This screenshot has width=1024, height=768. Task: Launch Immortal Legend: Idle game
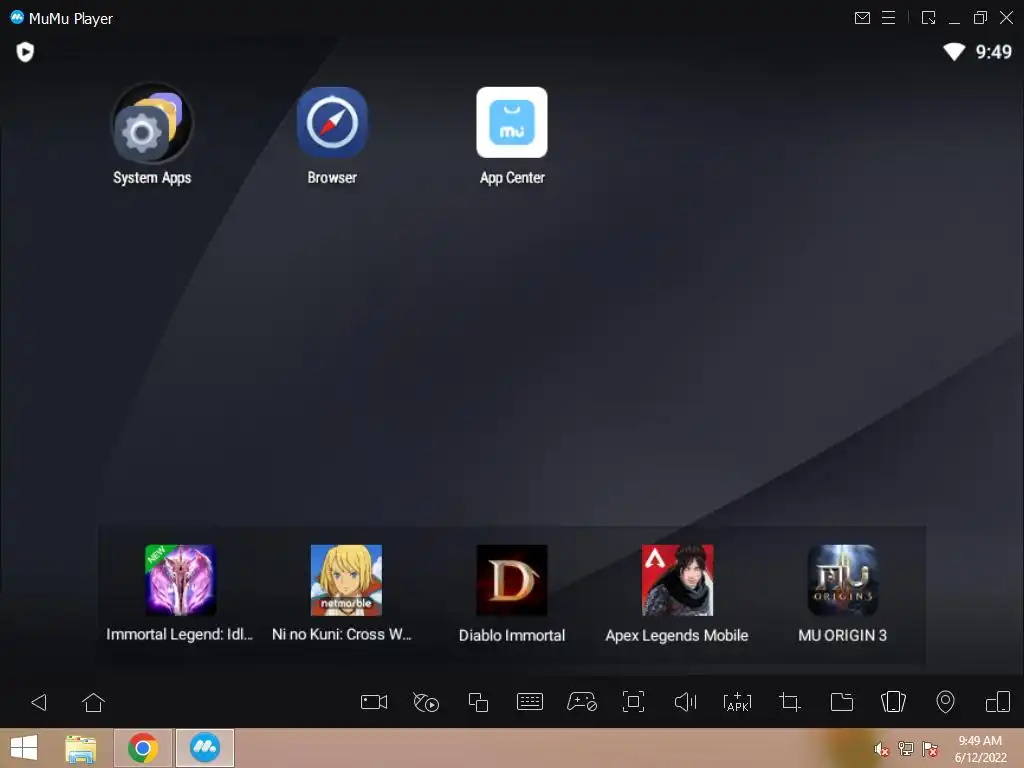pyautogui.click(x=180, y=580)
